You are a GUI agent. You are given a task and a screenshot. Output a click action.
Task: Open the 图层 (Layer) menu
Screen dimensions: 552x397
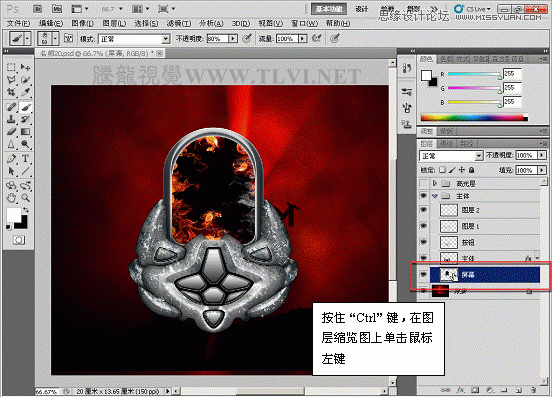point(114,23)
